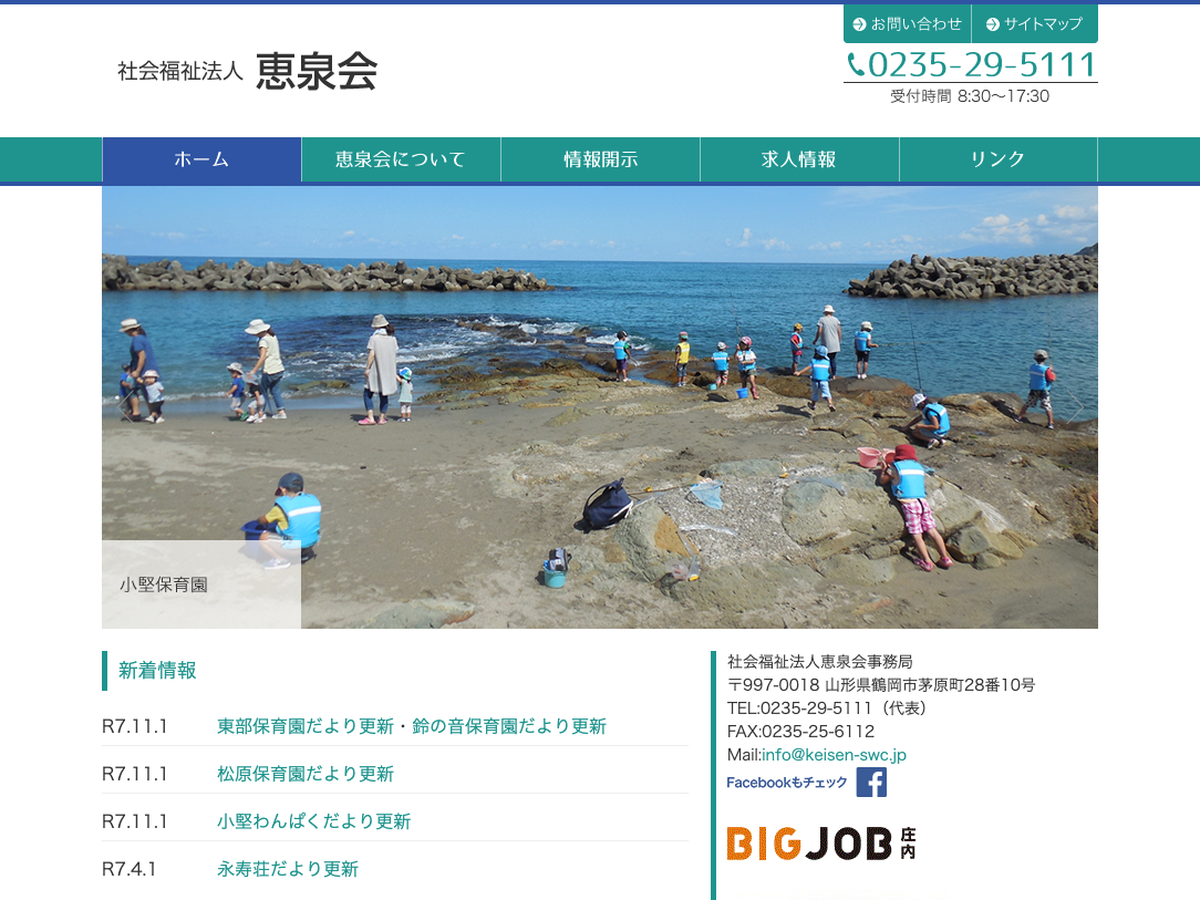Click the arrow icon beside サイトマップ
The width and height of the screenshot is (1200, 900).
click(992, 24)
